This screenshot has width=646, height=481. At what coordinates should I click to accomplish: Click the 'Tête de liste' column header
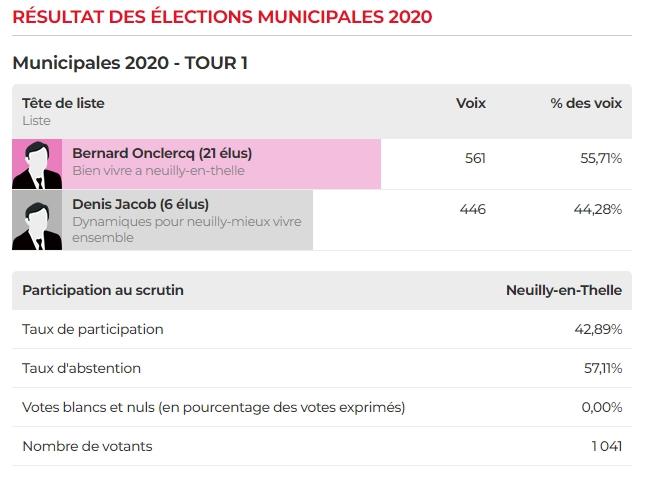[63, 103]
